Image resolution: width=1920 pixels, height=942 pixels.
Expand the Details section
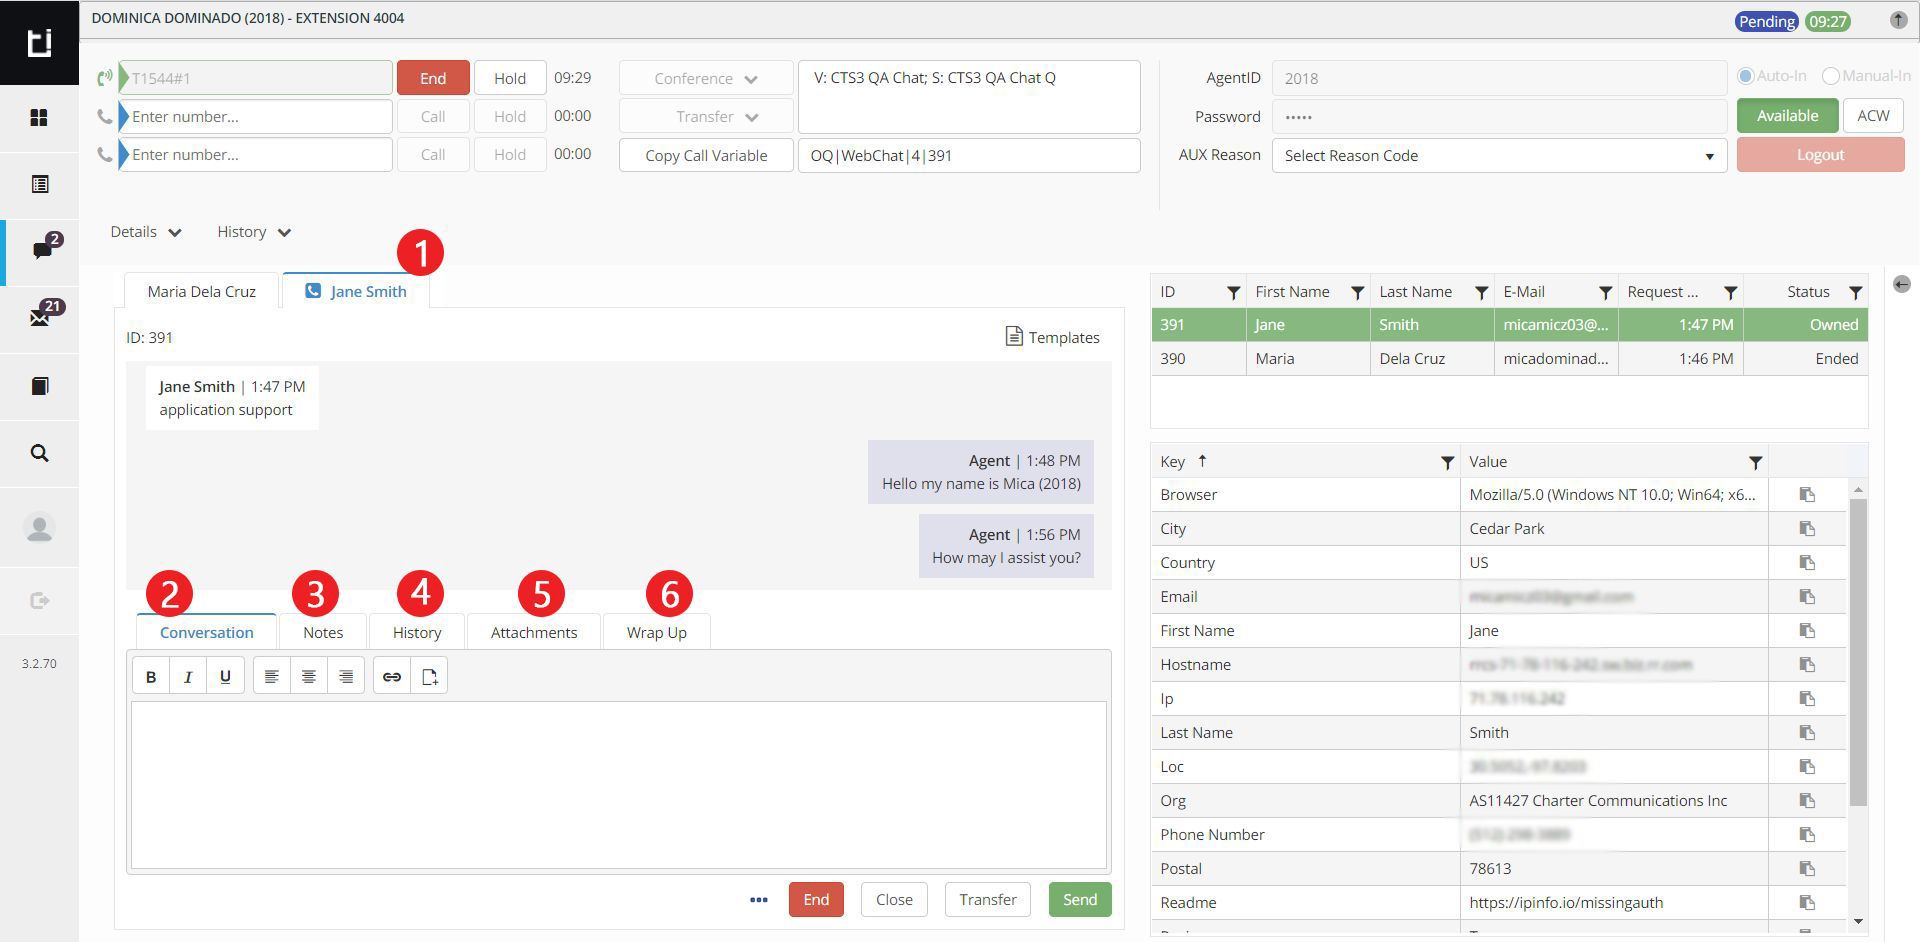coord(146,232)
